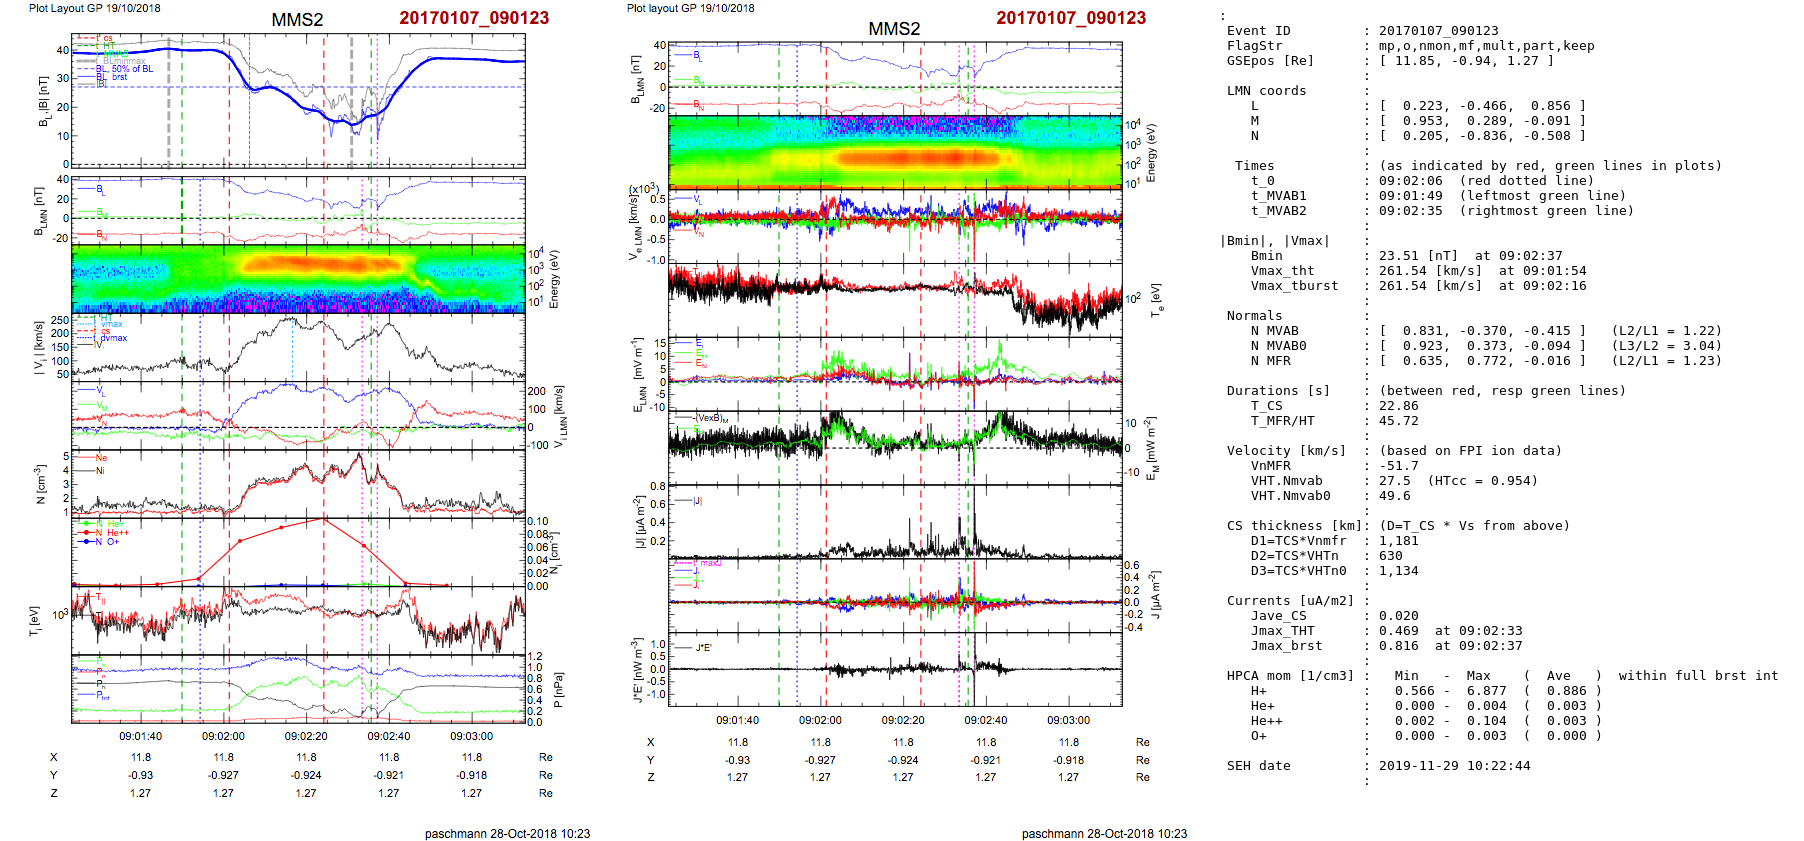Screen dimensions: 1804x841
Task: Click the 'O+' row label in HPCA table
Action: click(1258, 736)
